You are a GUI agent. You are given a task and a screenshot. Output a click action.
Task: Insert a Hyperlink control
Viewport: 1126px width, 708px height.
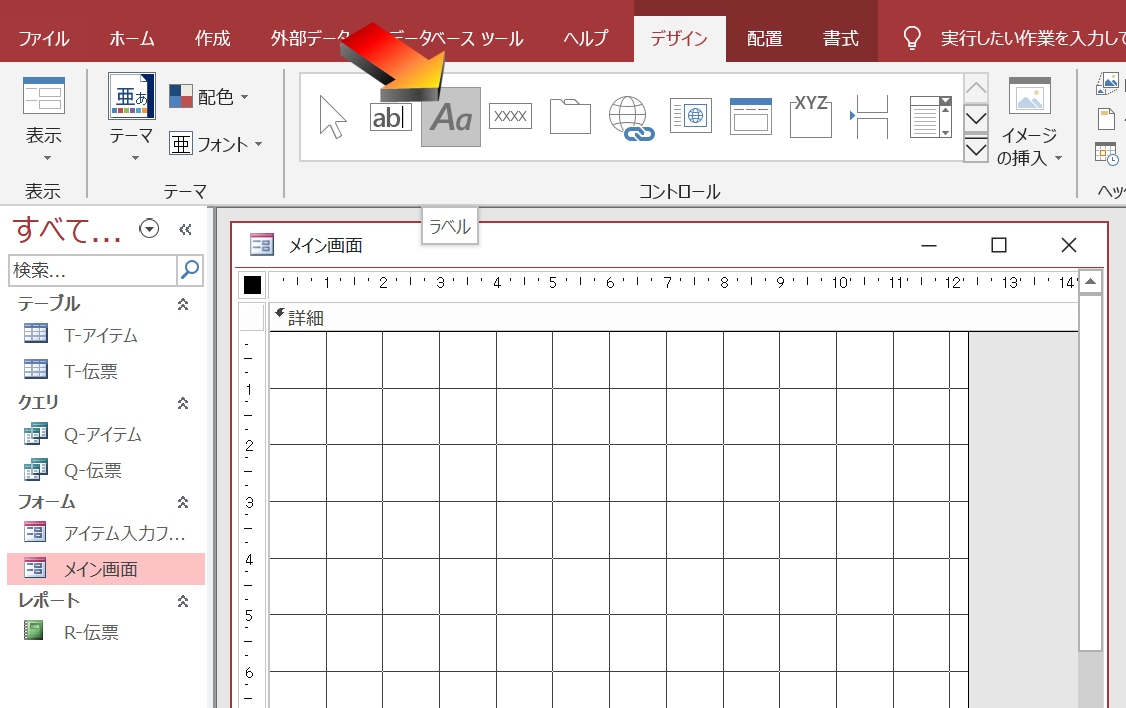(631, 117)
